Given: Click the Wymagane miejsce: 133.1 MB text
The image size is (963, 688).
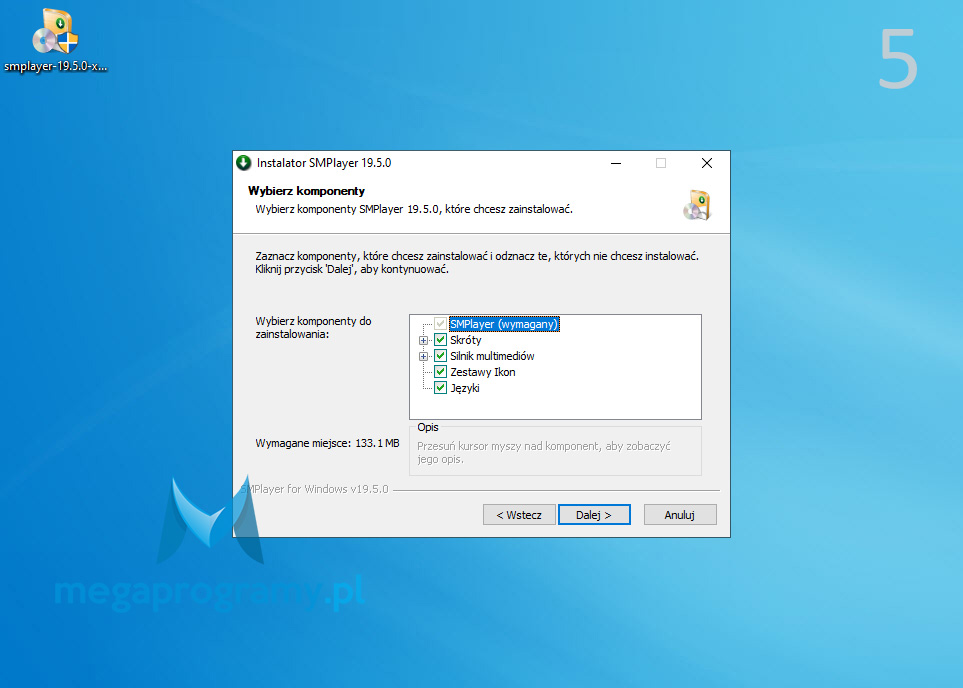Looking at the screenshot, I should [327, 443].
